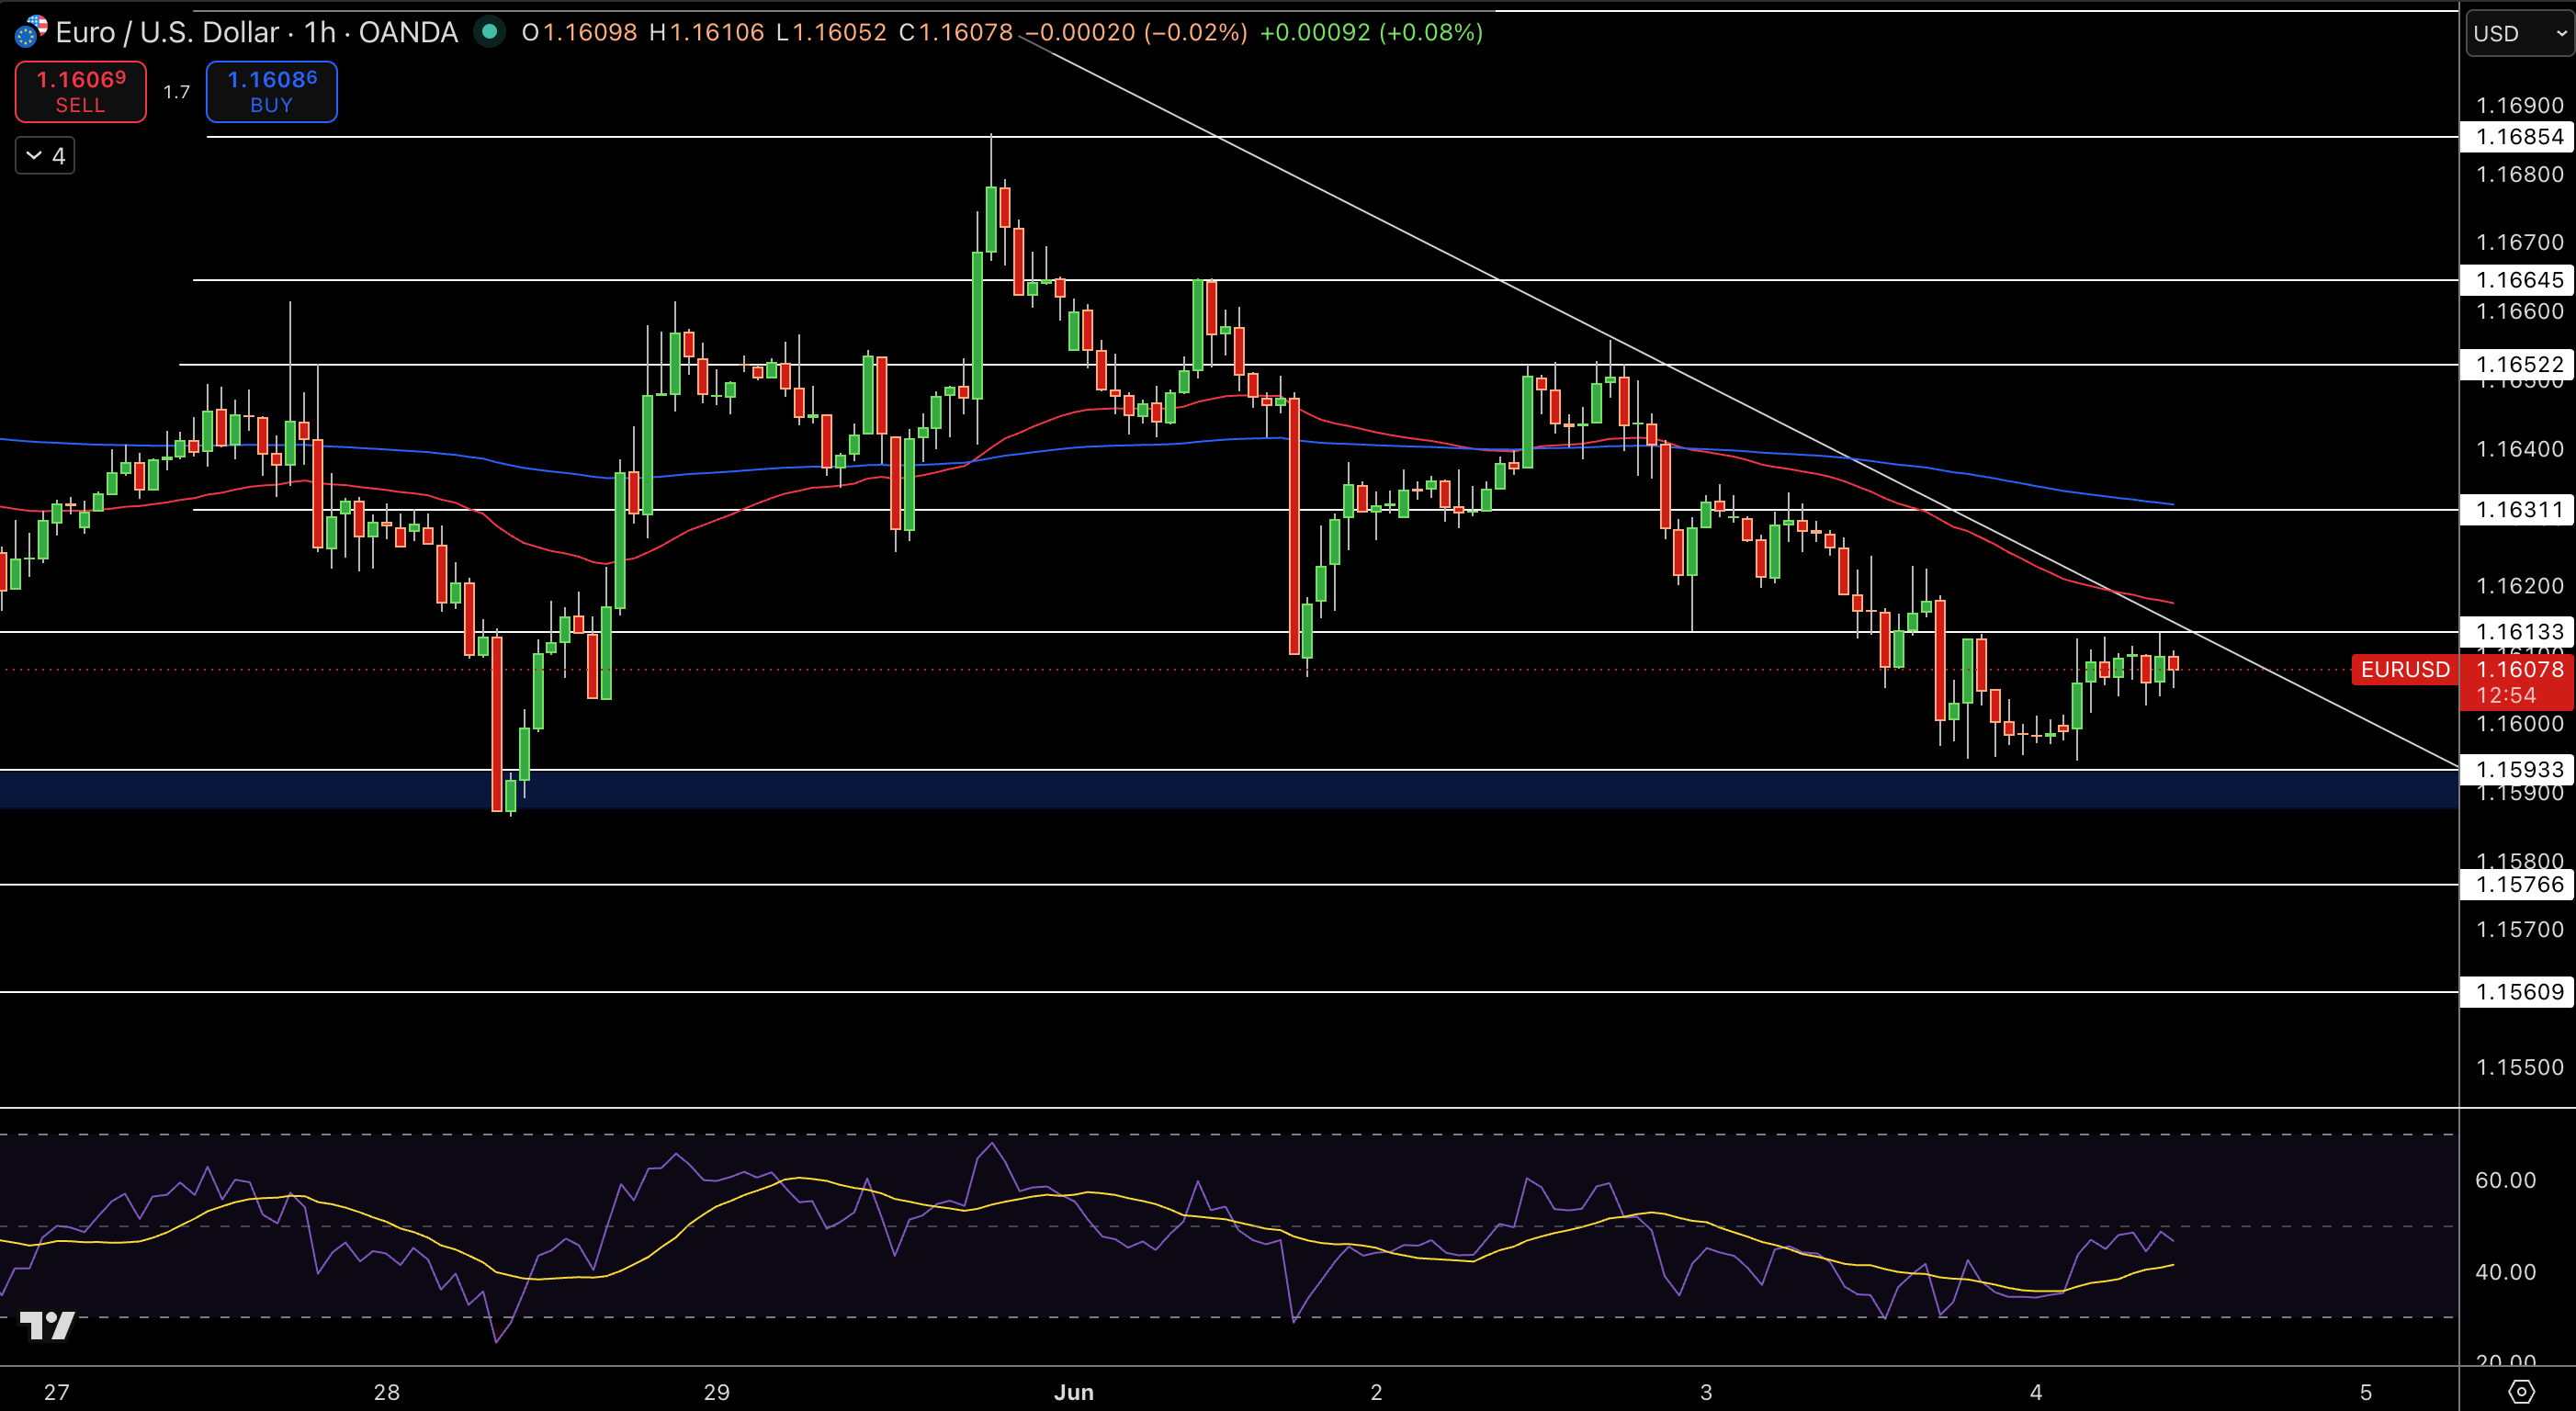Click the BUY 1.16086 button
The width and height of the screenshot is (2576, 1411).
coord(271,91)
